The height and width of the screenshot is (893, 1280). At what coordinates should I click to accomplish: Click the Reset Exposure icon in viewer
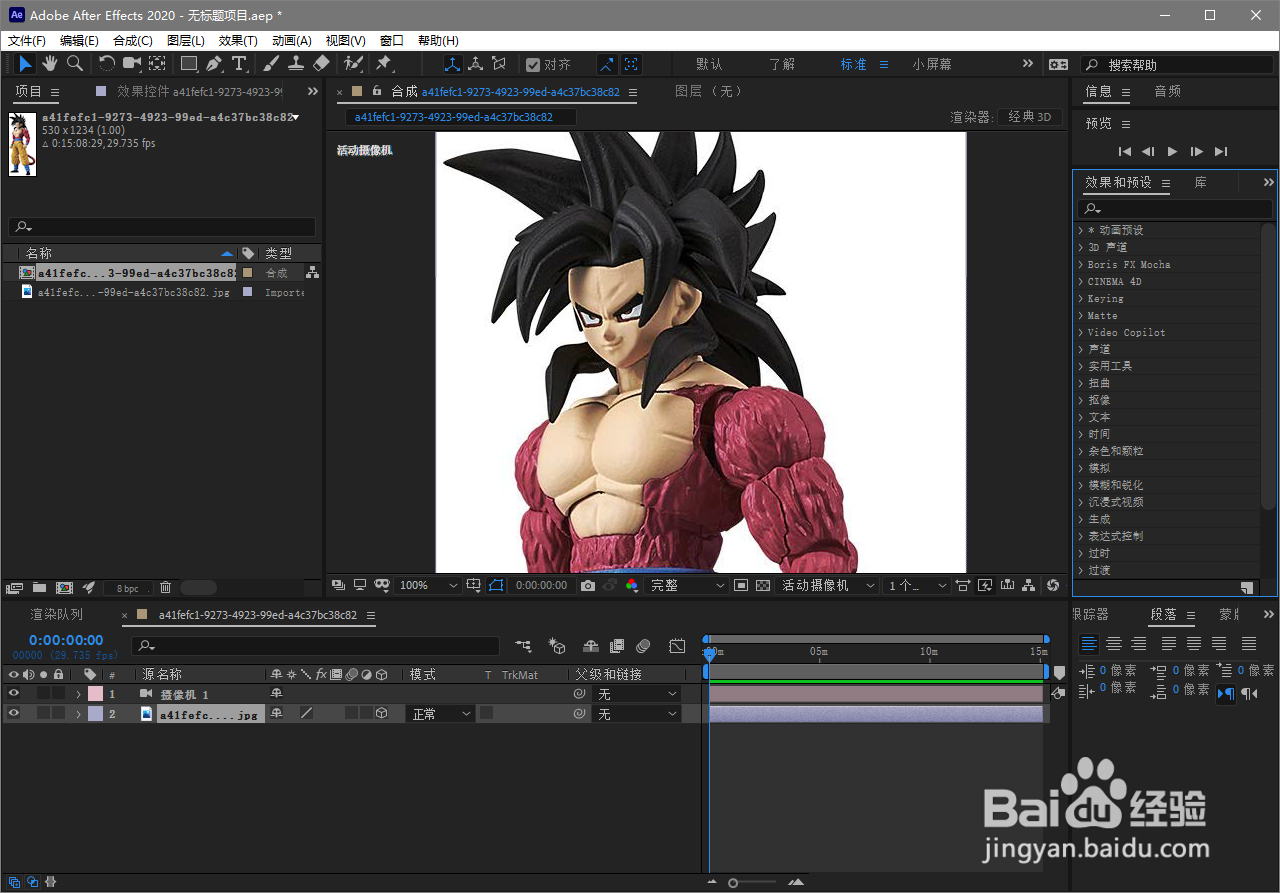(x=1052, y=585)
